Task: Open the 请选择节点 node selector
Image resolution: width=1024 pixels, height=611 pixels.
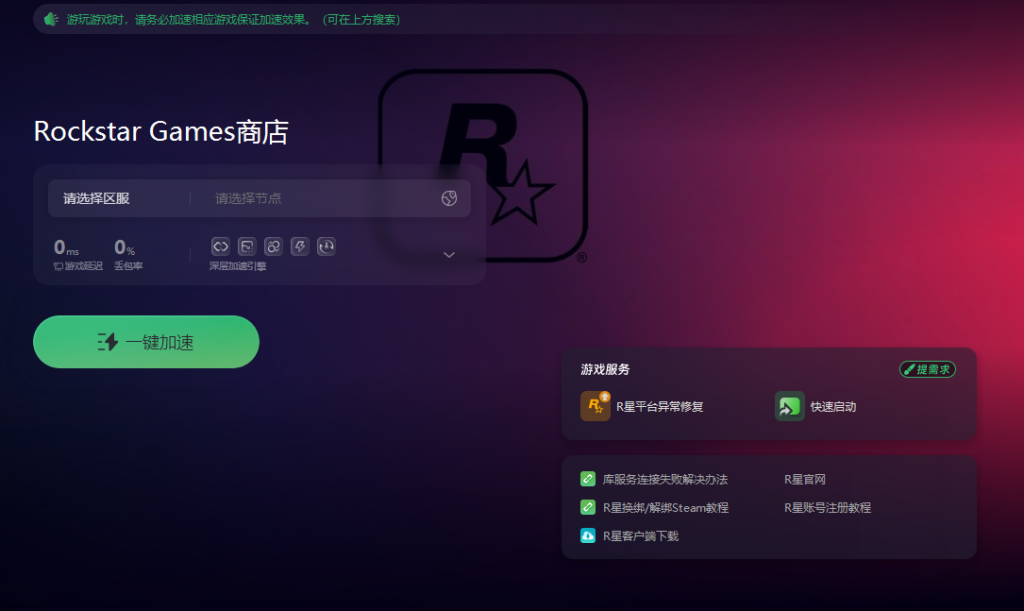Action: coord(248,198)
